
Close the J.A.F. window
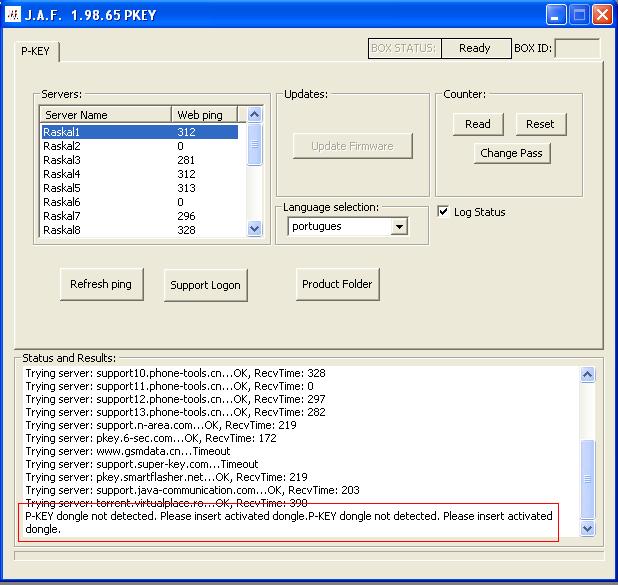[x=603, y=15]
